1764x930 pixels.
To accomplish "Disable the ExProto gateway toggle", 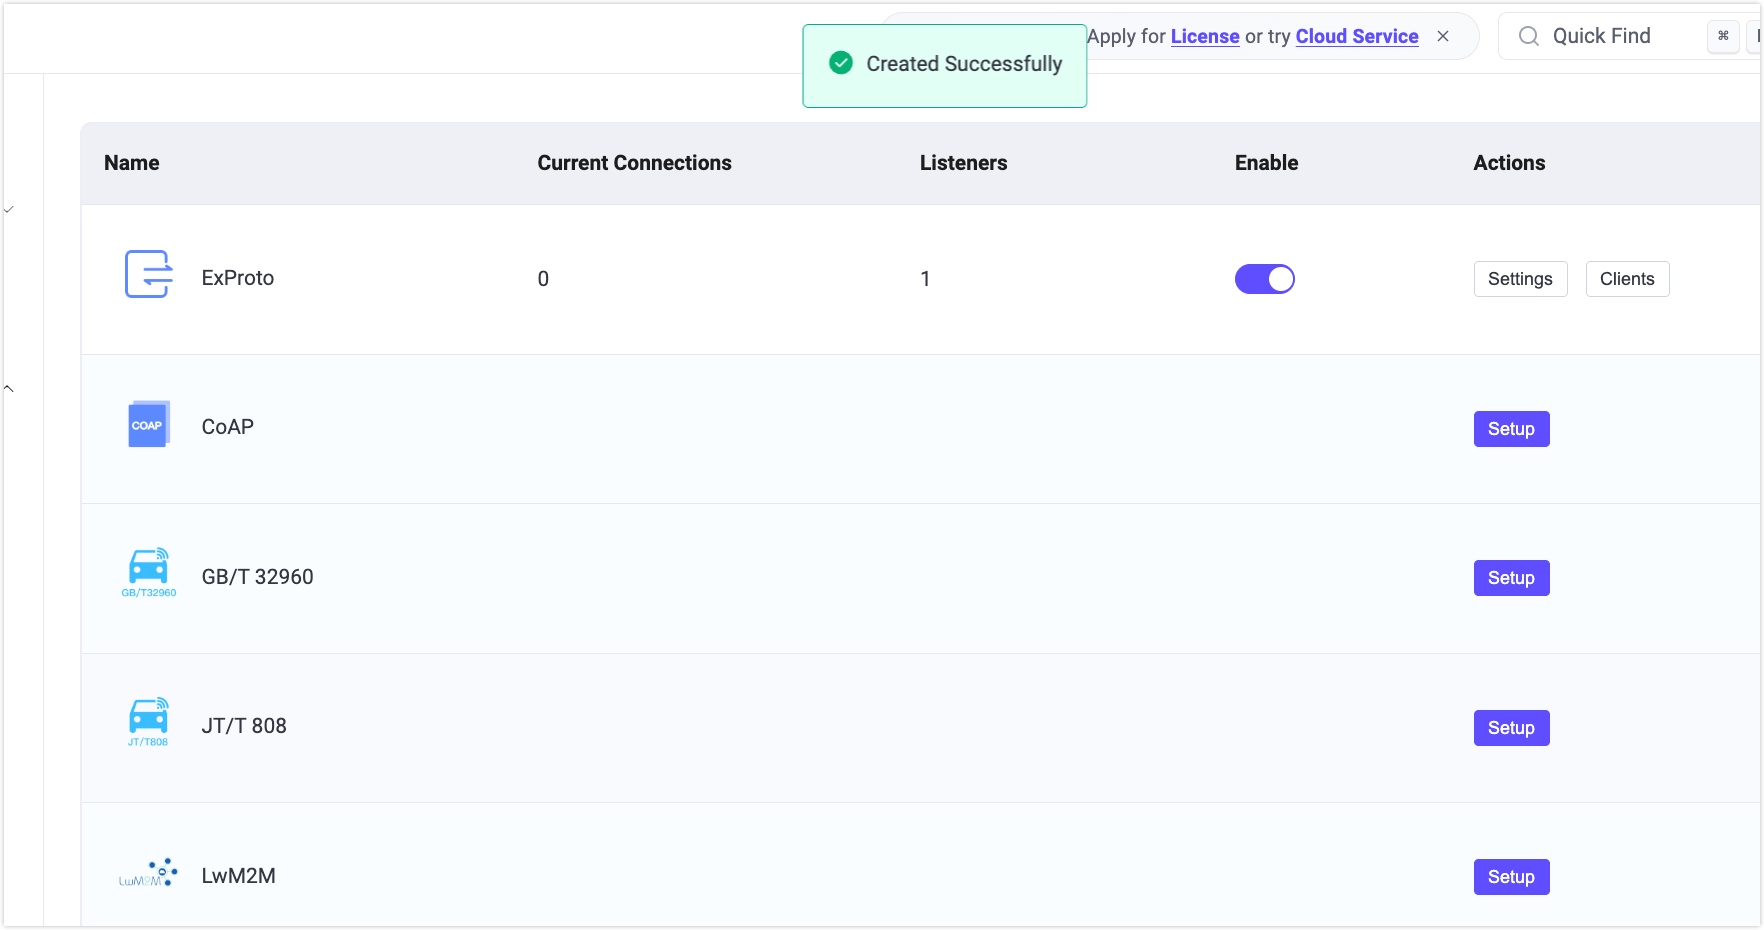I will pyautogui.click(x=1264, y=279).
